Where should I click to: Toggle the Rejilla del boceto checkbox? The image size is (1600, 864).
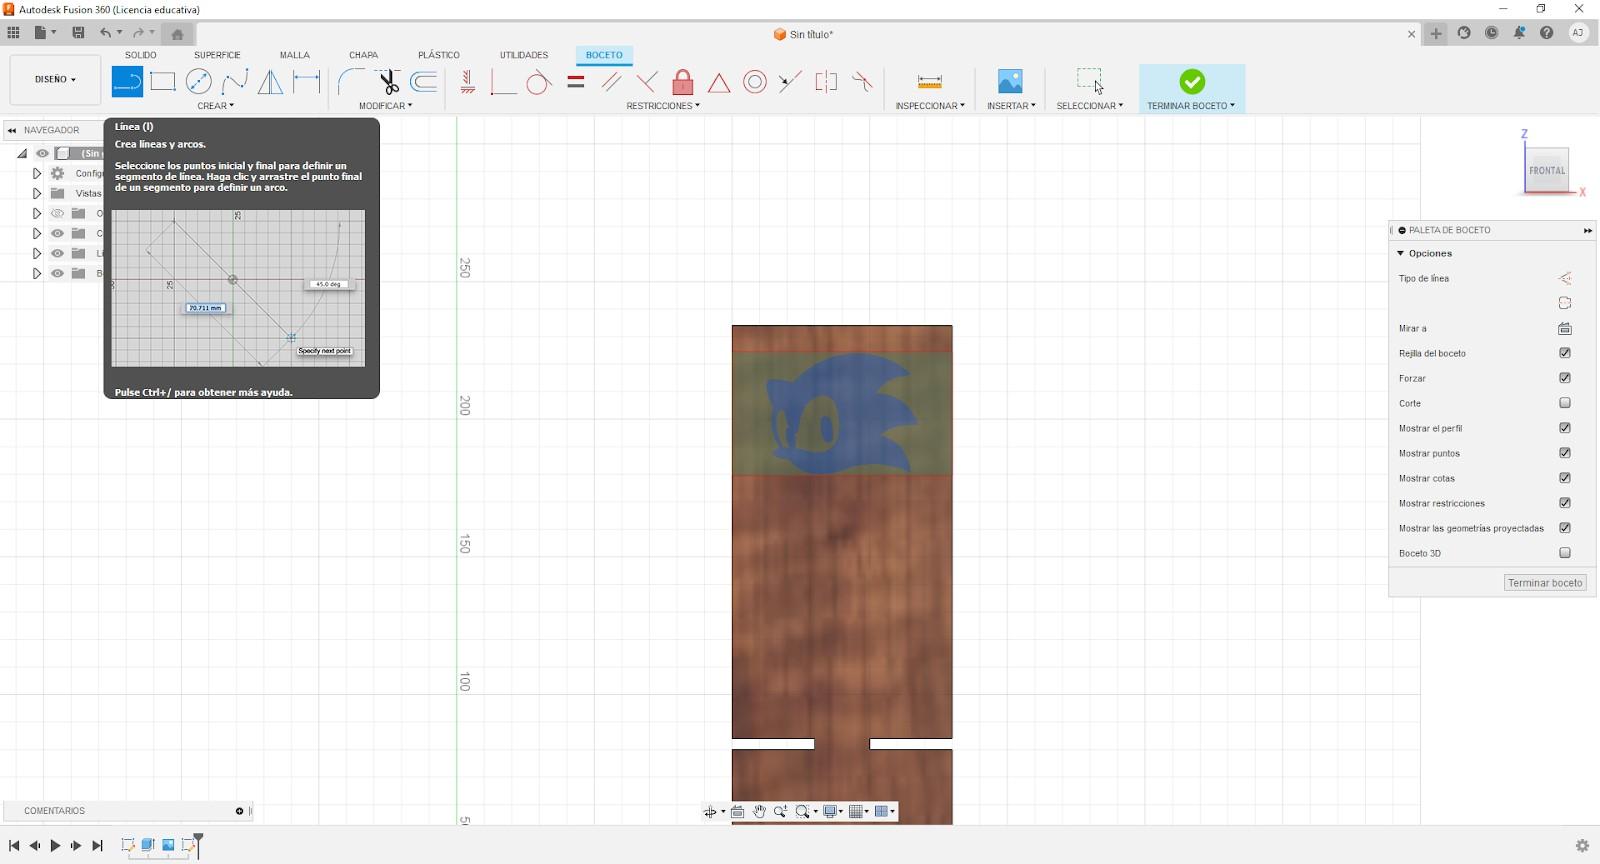(1565, 353)
